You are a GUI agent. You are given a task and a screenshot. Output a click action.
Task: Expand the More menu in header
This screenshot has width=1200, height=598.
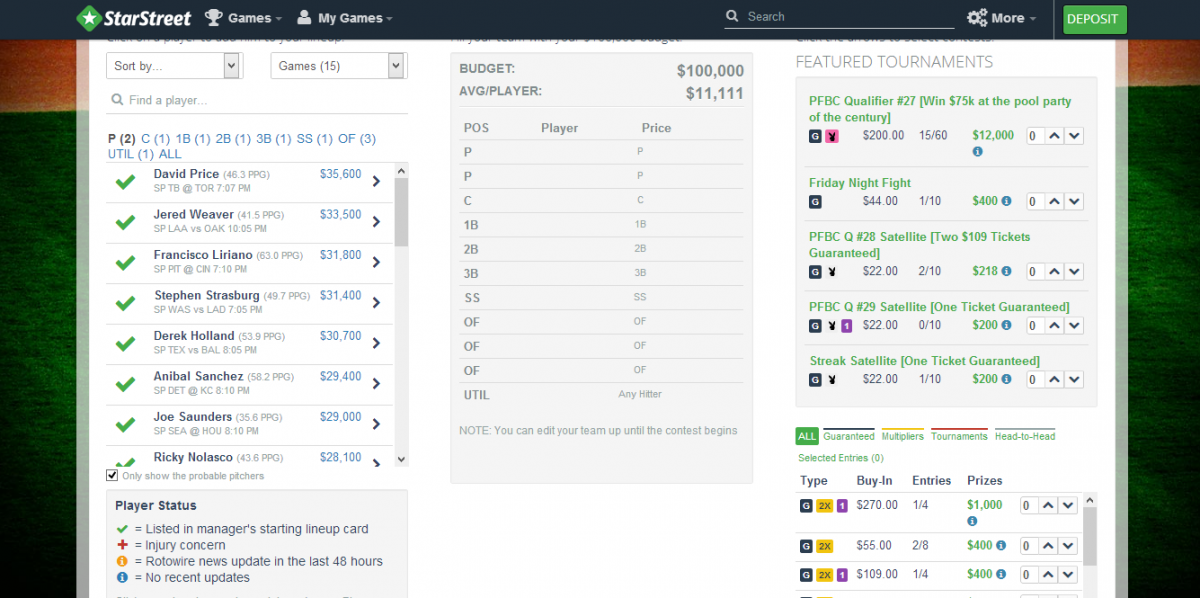tap(1001, 18)
